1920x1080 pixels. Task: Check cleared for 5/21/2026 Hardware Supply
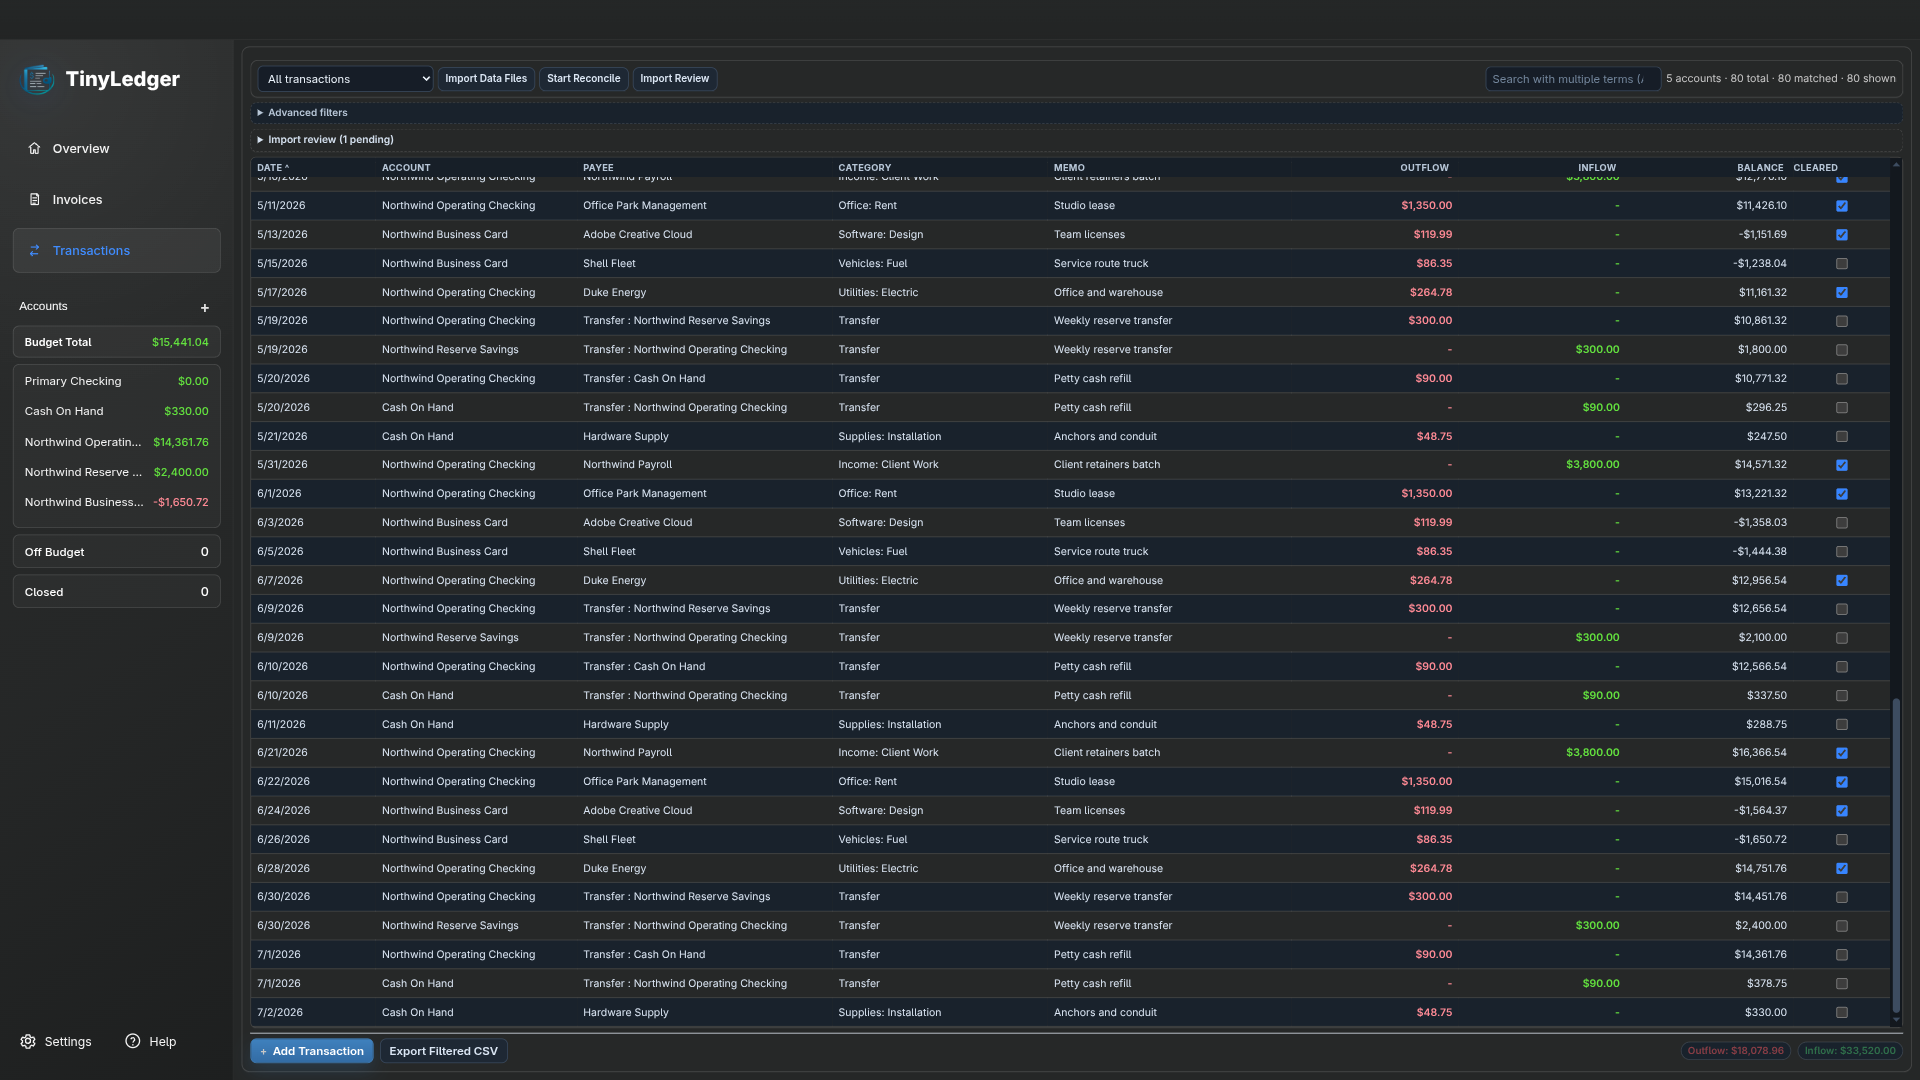click(x=1841, y=437)
